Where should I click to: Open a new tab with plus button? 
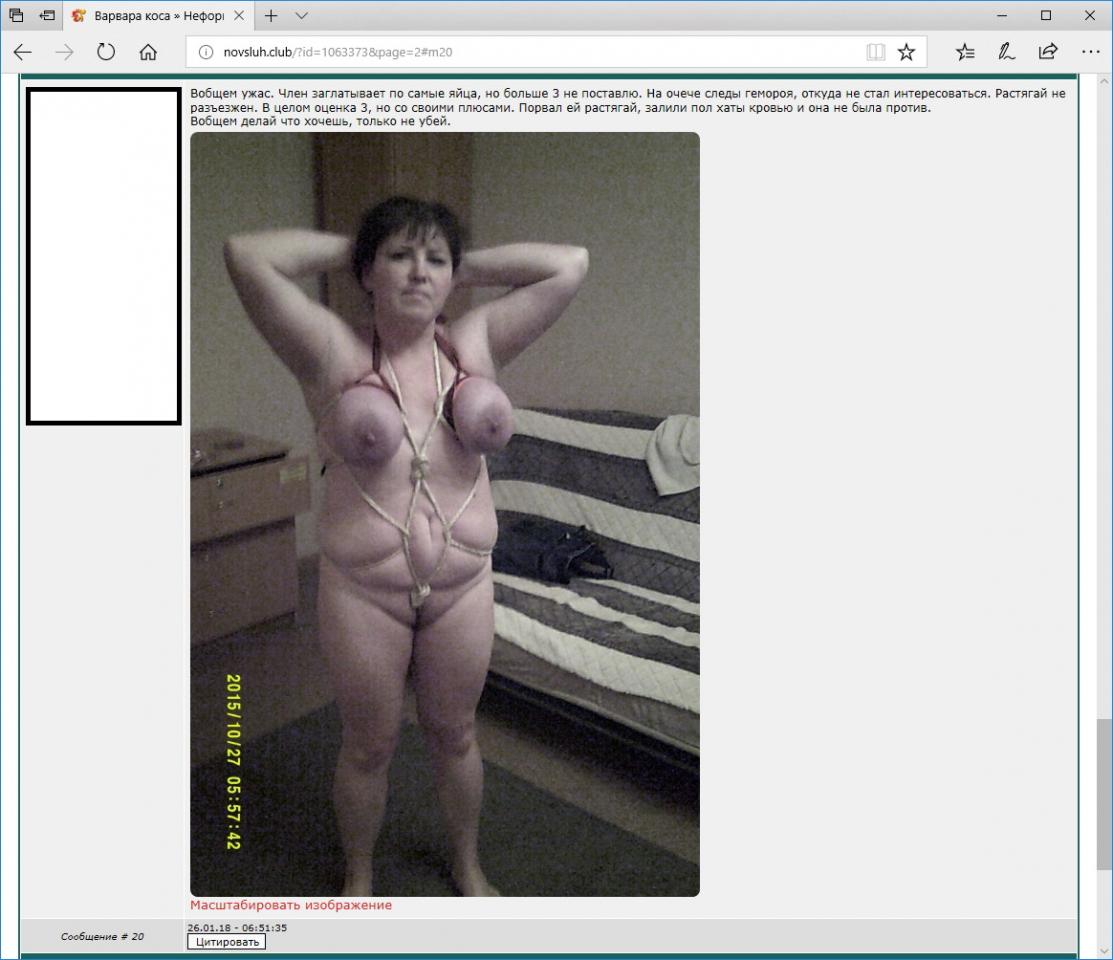pos(271,16)
